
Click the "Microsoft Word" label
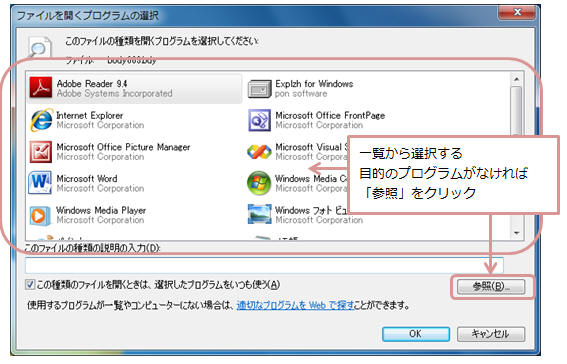[87, 179]
